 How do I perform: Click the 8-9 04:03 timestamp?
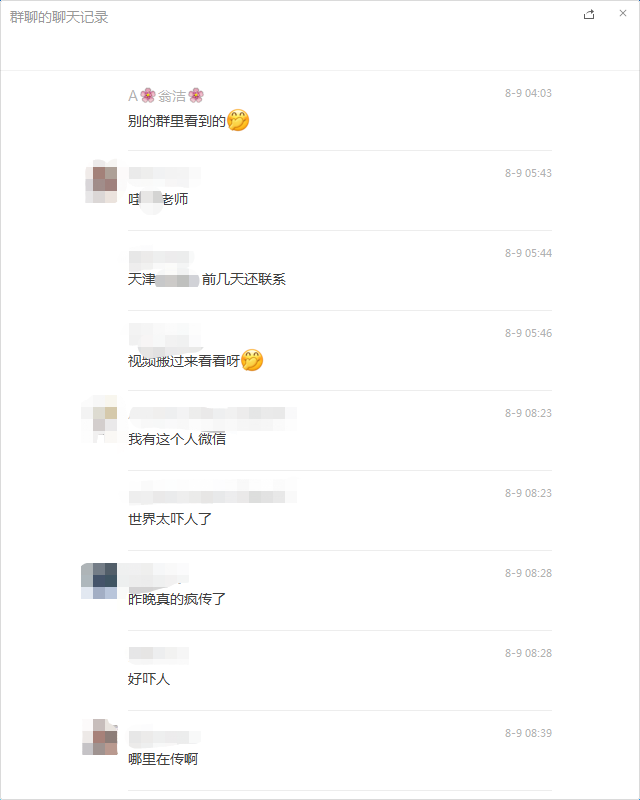click(528, 93)
